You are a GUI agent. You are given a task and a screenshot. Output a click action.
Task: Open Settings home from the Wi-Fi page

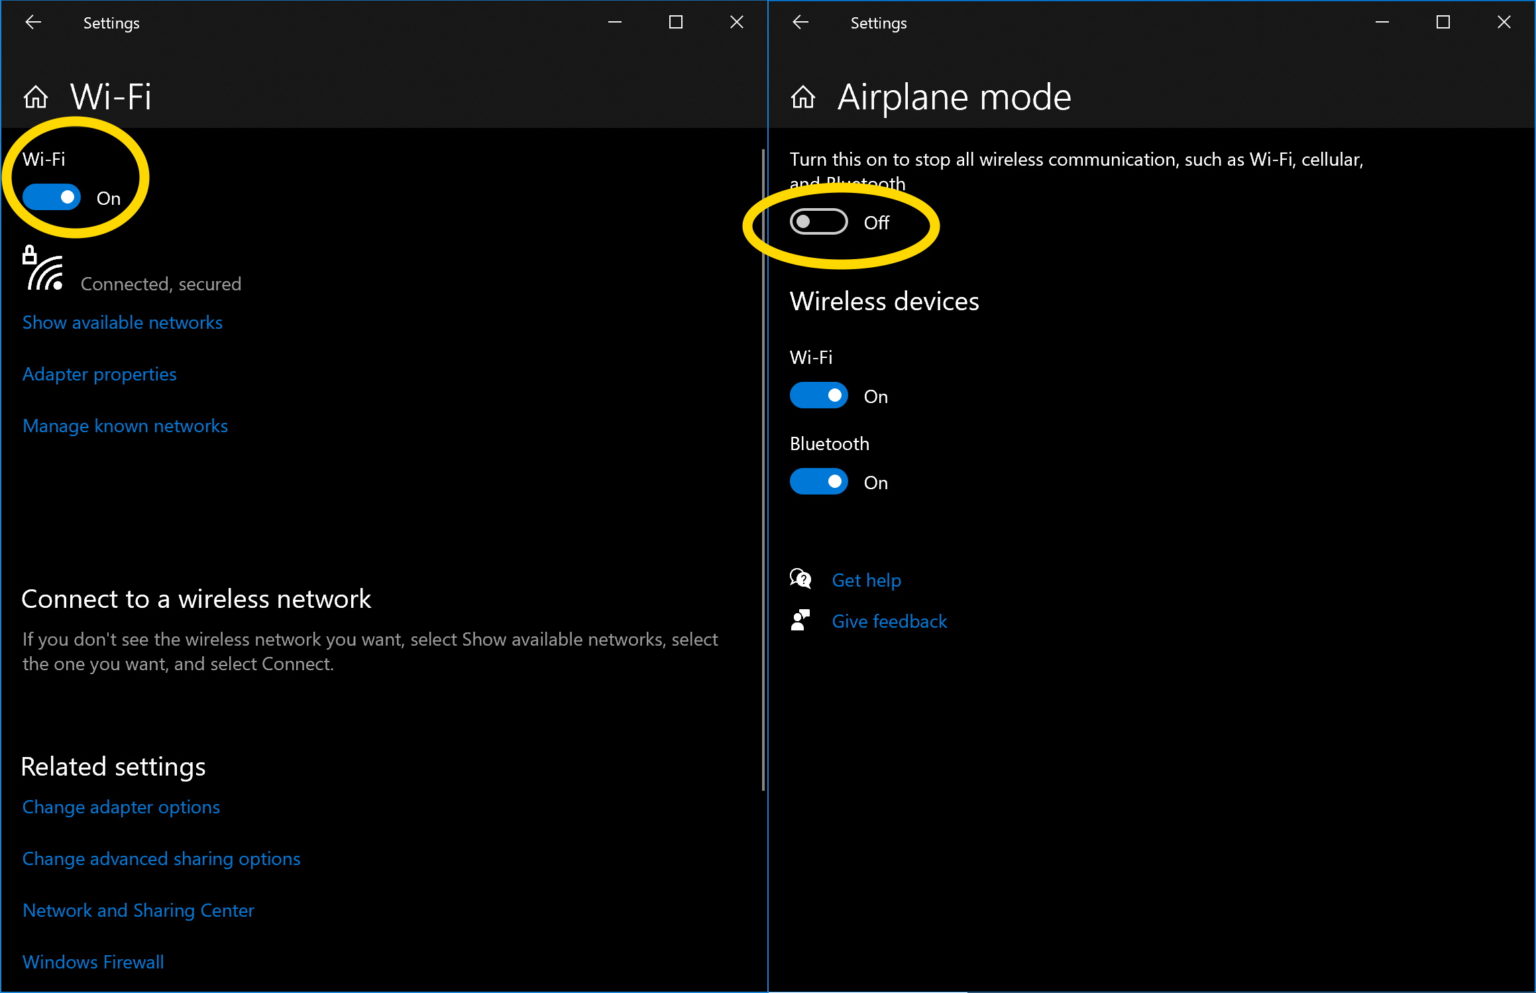coord(36,97)
